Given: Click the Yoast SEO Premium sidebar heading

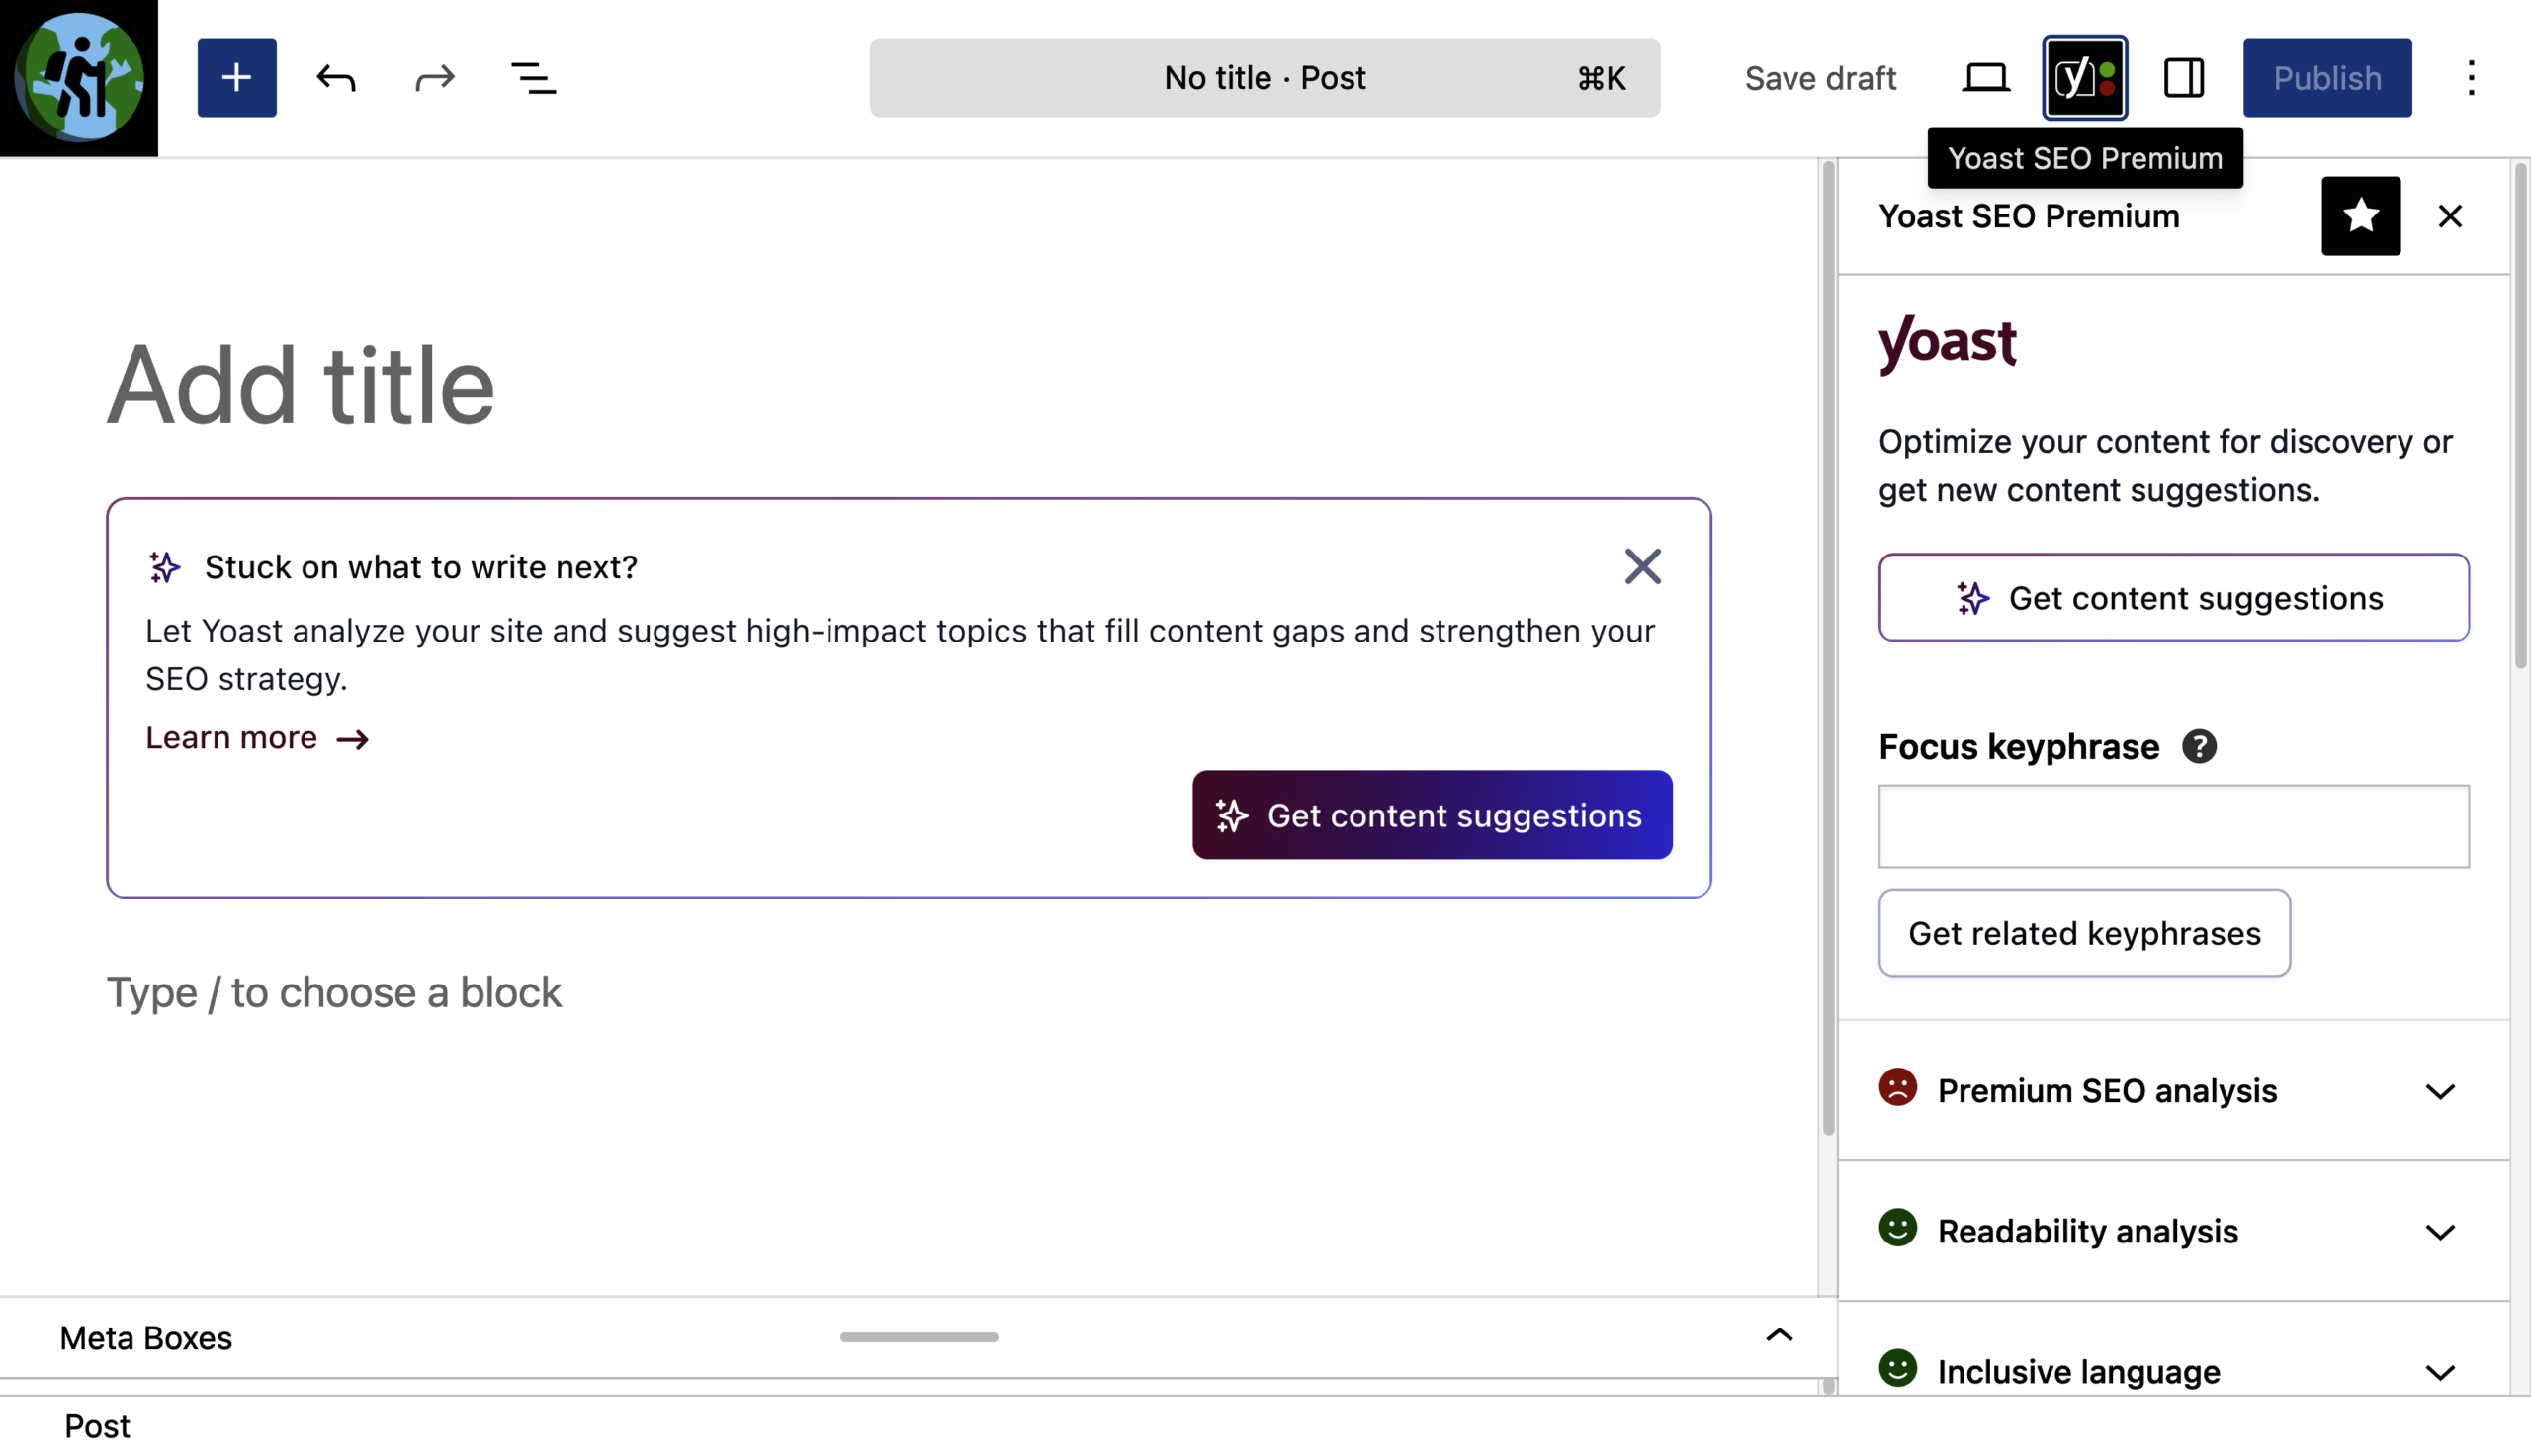Looking at the screenshot, I should pyautogui.click(x=2029, y=216).
